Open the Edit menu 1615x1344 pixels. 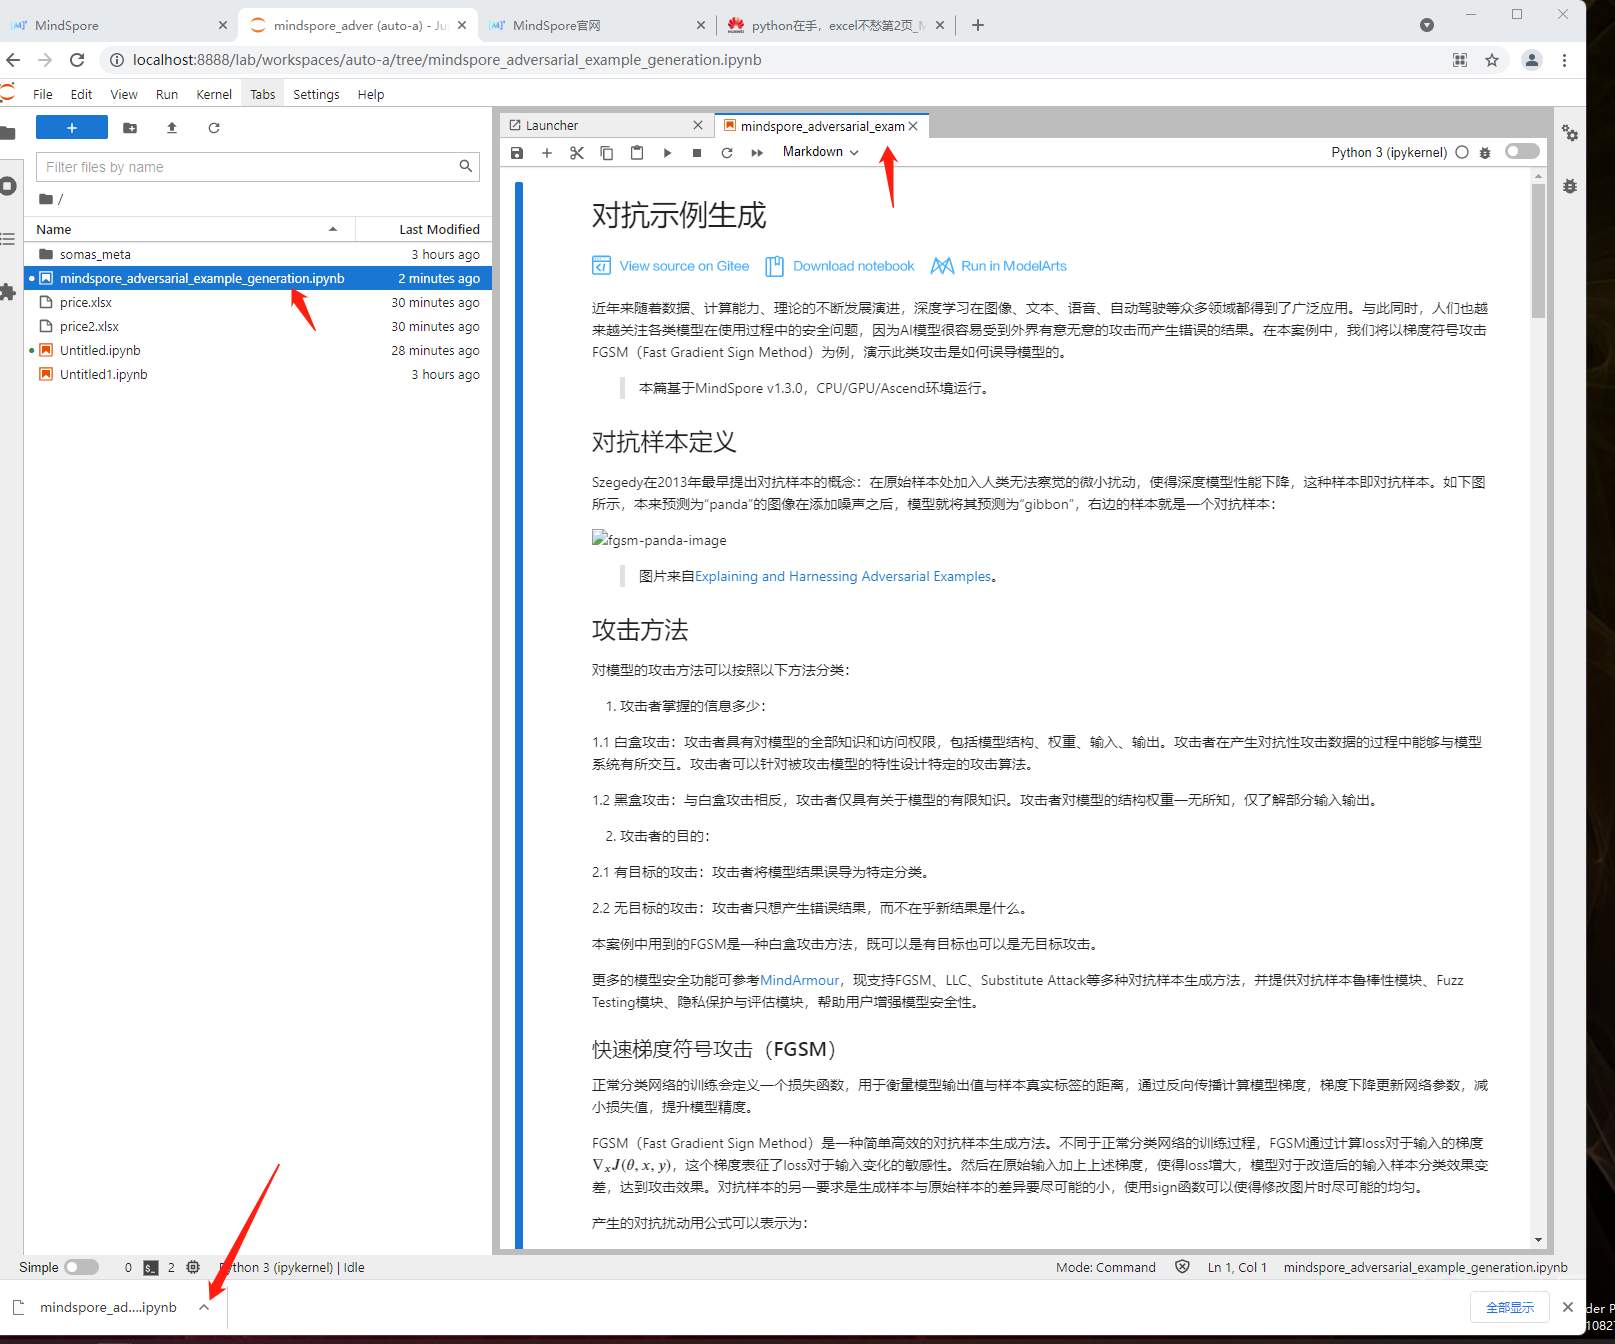coord(81,94)
